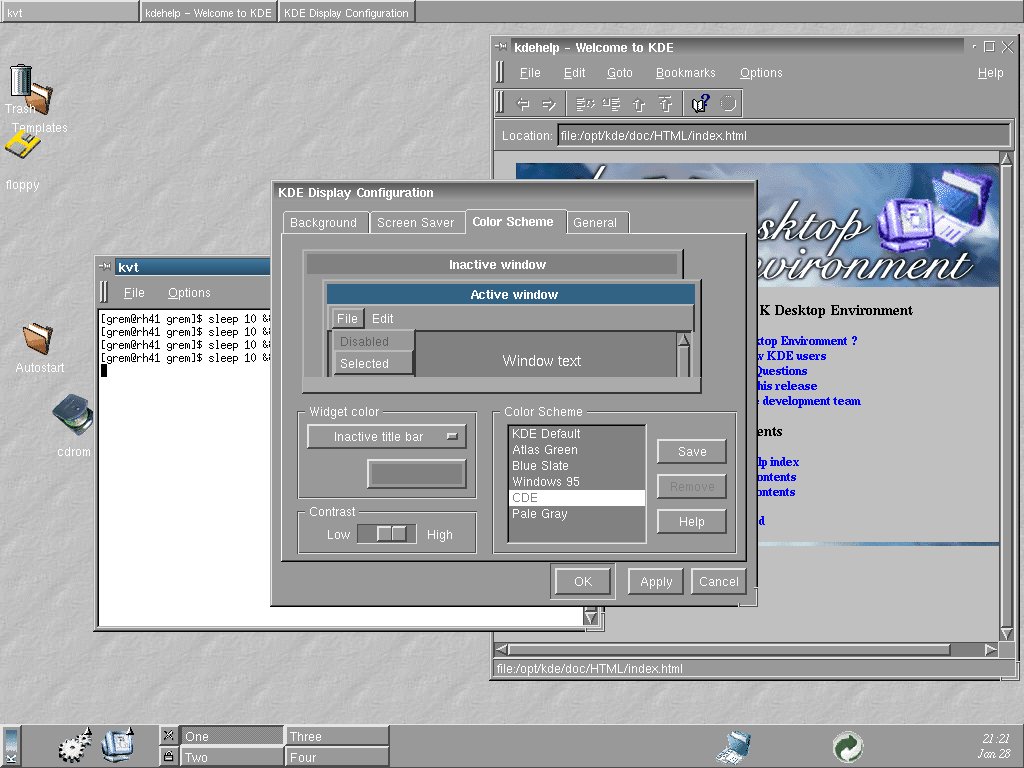Select the Color Scheme tab
Screen dimensions: 1024x768
coord(513,221)
